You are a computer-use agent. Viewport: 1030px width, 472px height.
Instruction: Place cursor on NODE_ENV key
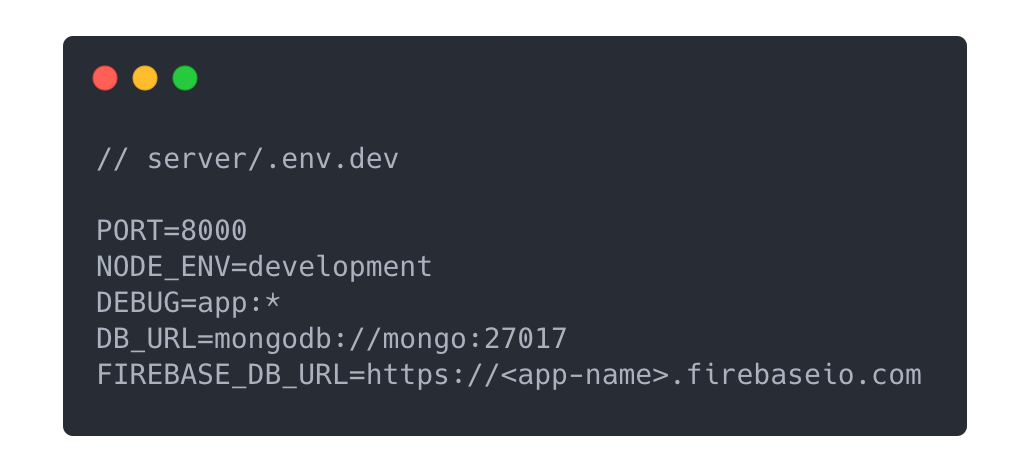click(163, 267)
